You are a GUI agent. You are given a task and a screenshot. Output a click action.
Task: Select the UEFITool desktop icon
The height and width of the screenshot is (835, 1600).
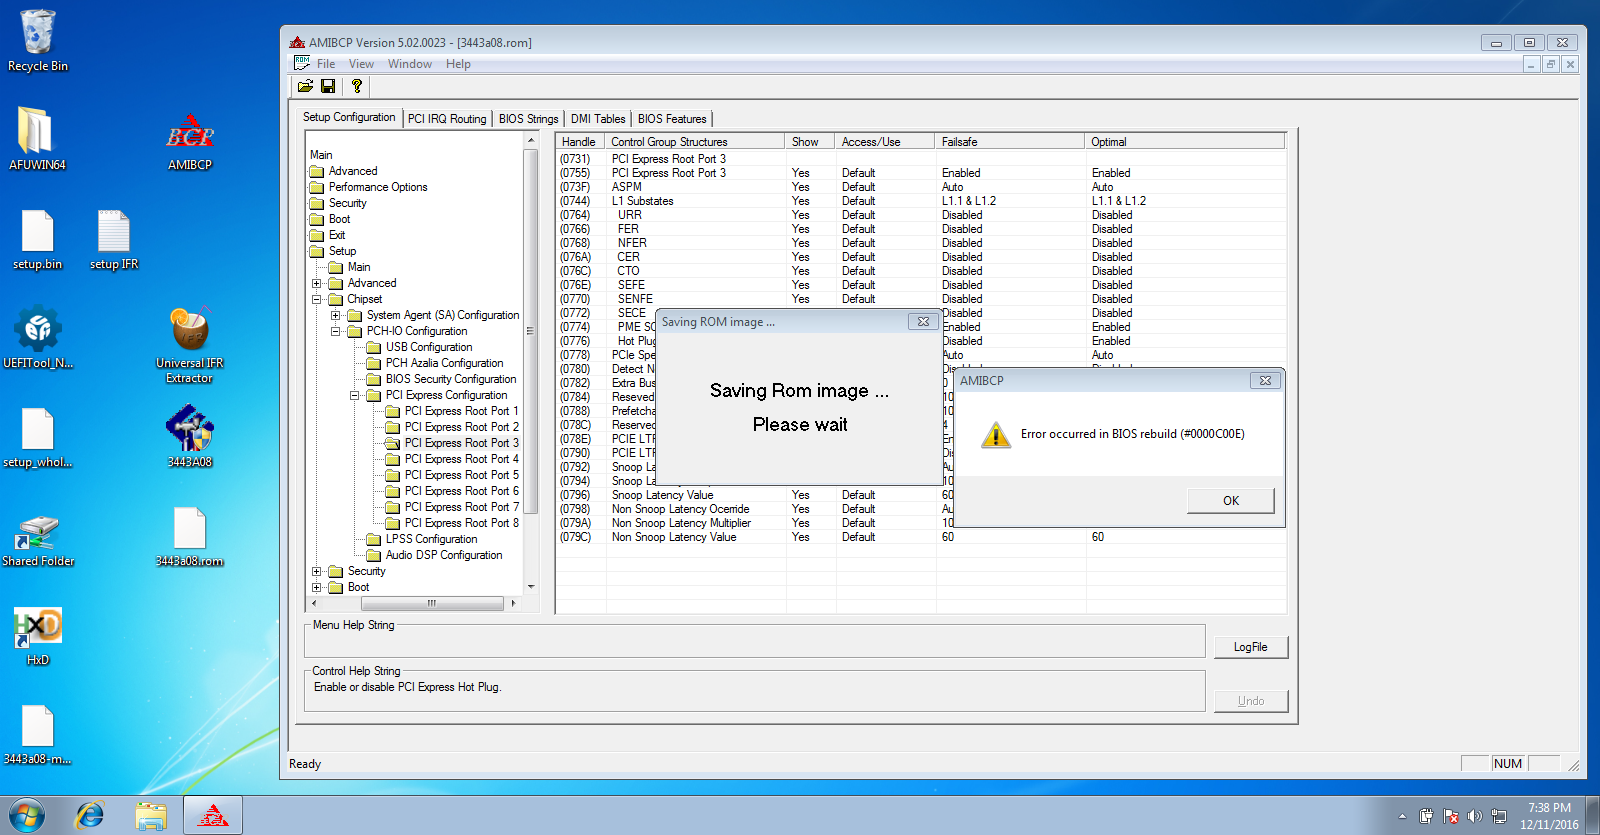(x=38, y=336)
